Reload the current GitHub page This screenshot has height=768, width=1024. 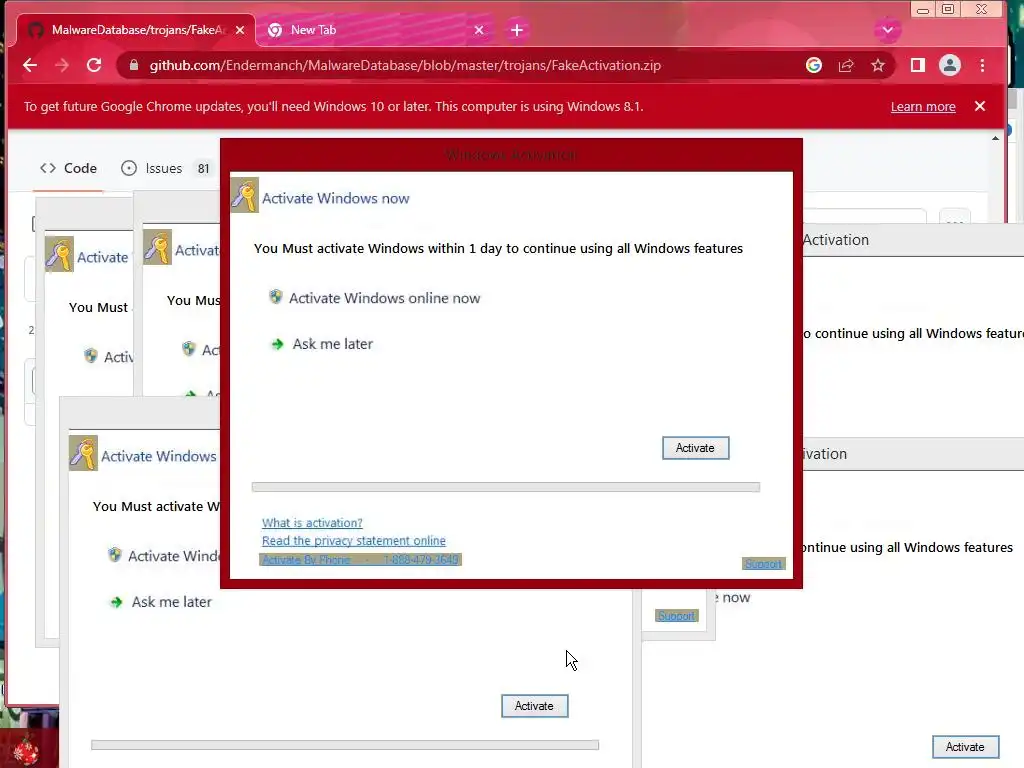(94, 65)
